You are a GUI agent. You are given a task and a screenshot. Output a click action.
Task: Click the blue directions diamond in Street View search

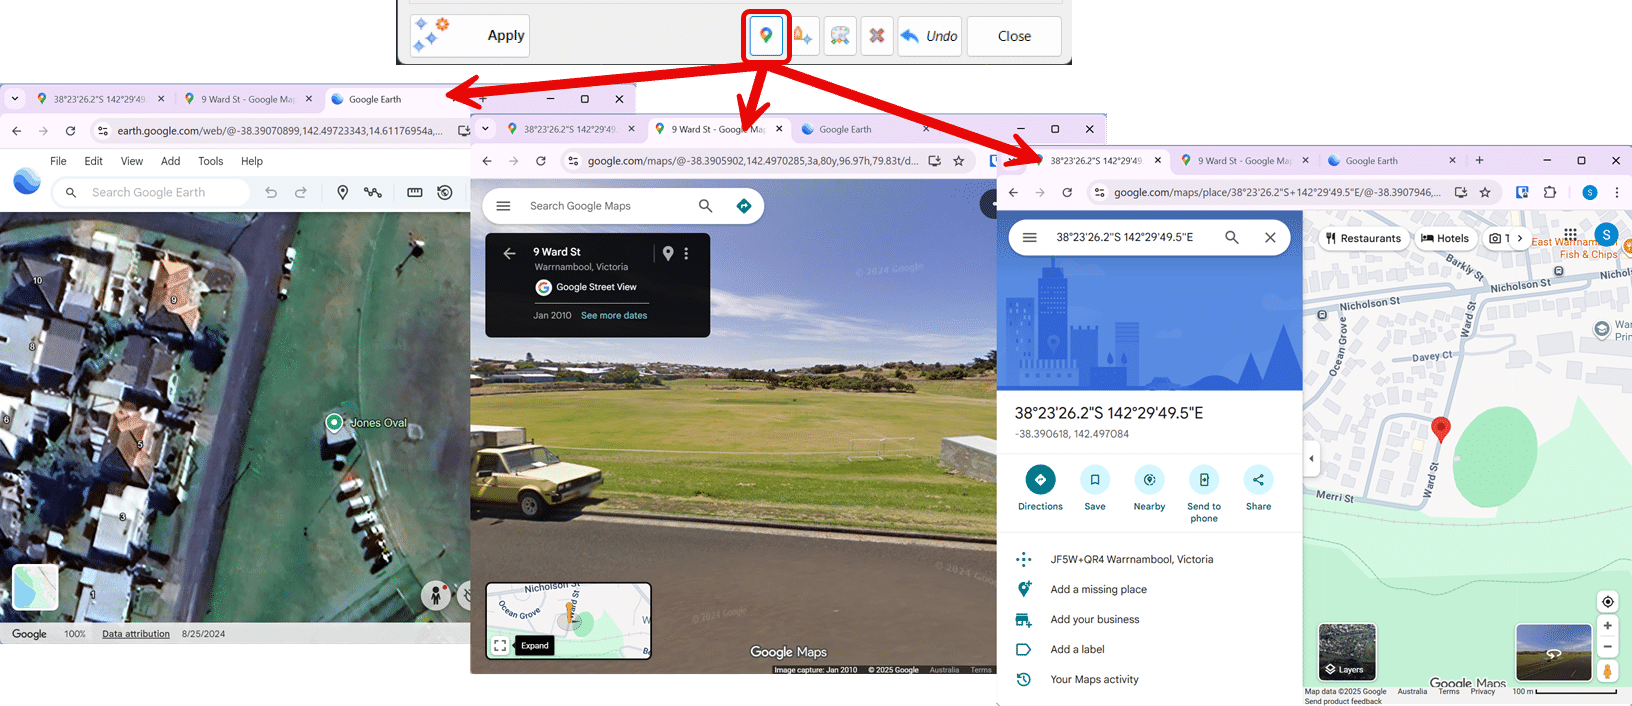tap(744, 206)
